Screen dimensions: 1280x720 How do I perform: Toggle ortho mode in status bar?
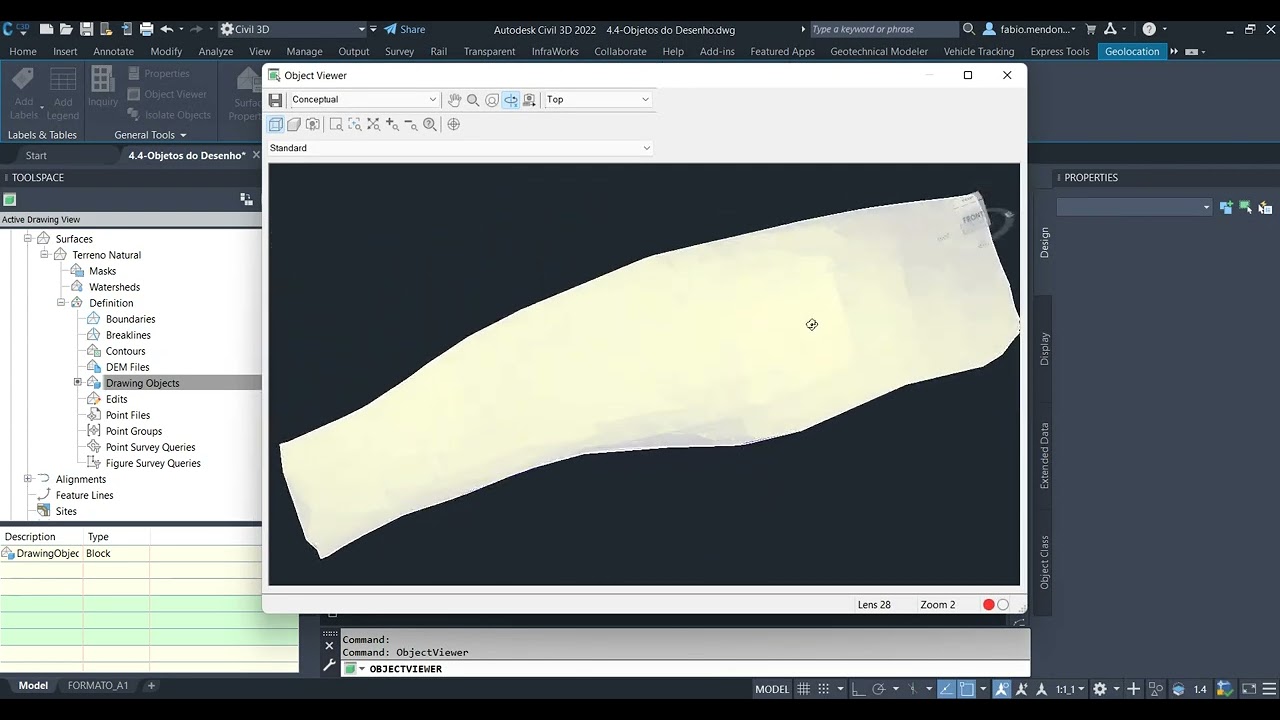(858, 689)
